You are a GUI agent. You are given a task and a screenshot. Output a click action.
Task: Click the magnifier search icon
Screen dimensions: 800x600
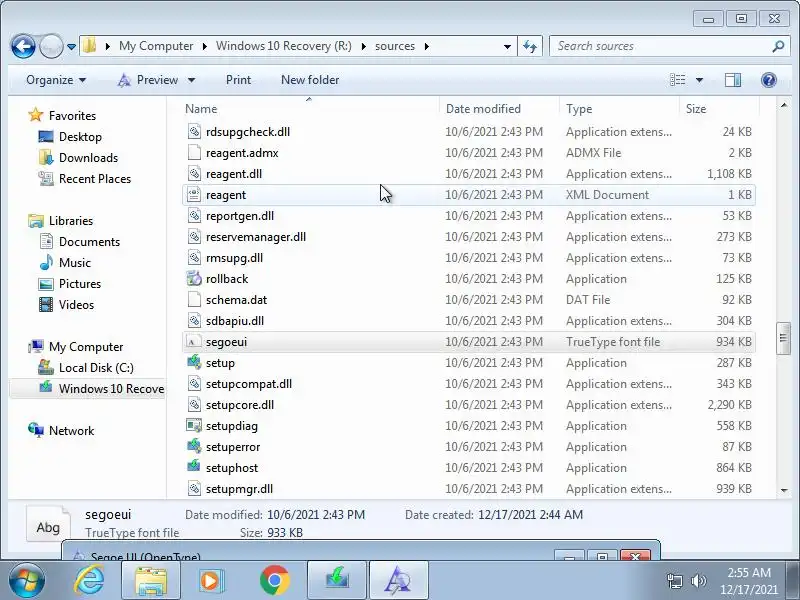(x=778, y=46)
